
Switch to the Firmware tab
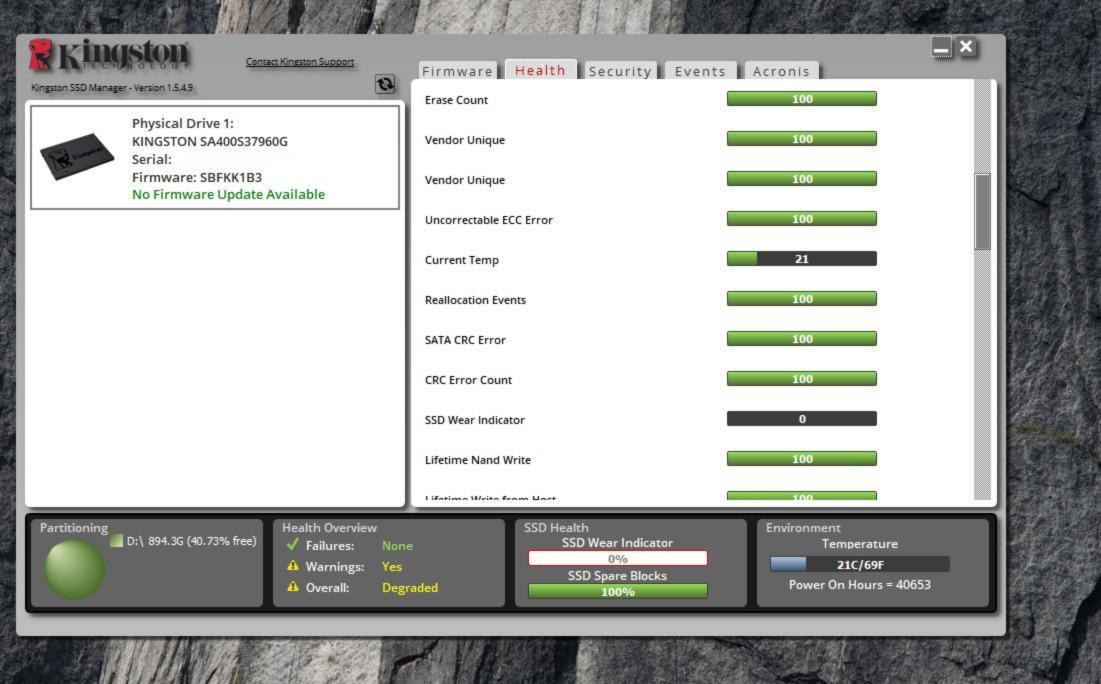coord(458,71)
